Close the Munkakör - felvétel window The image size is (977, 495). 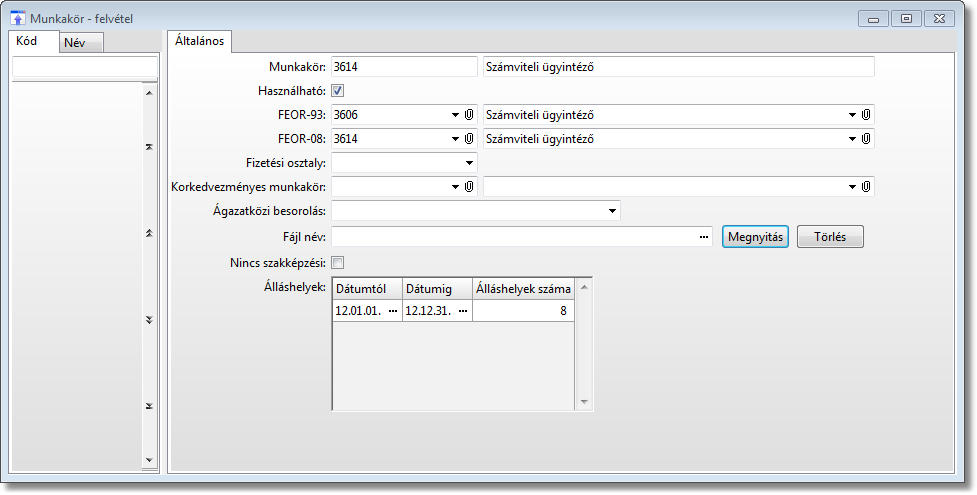click(940, 19)
